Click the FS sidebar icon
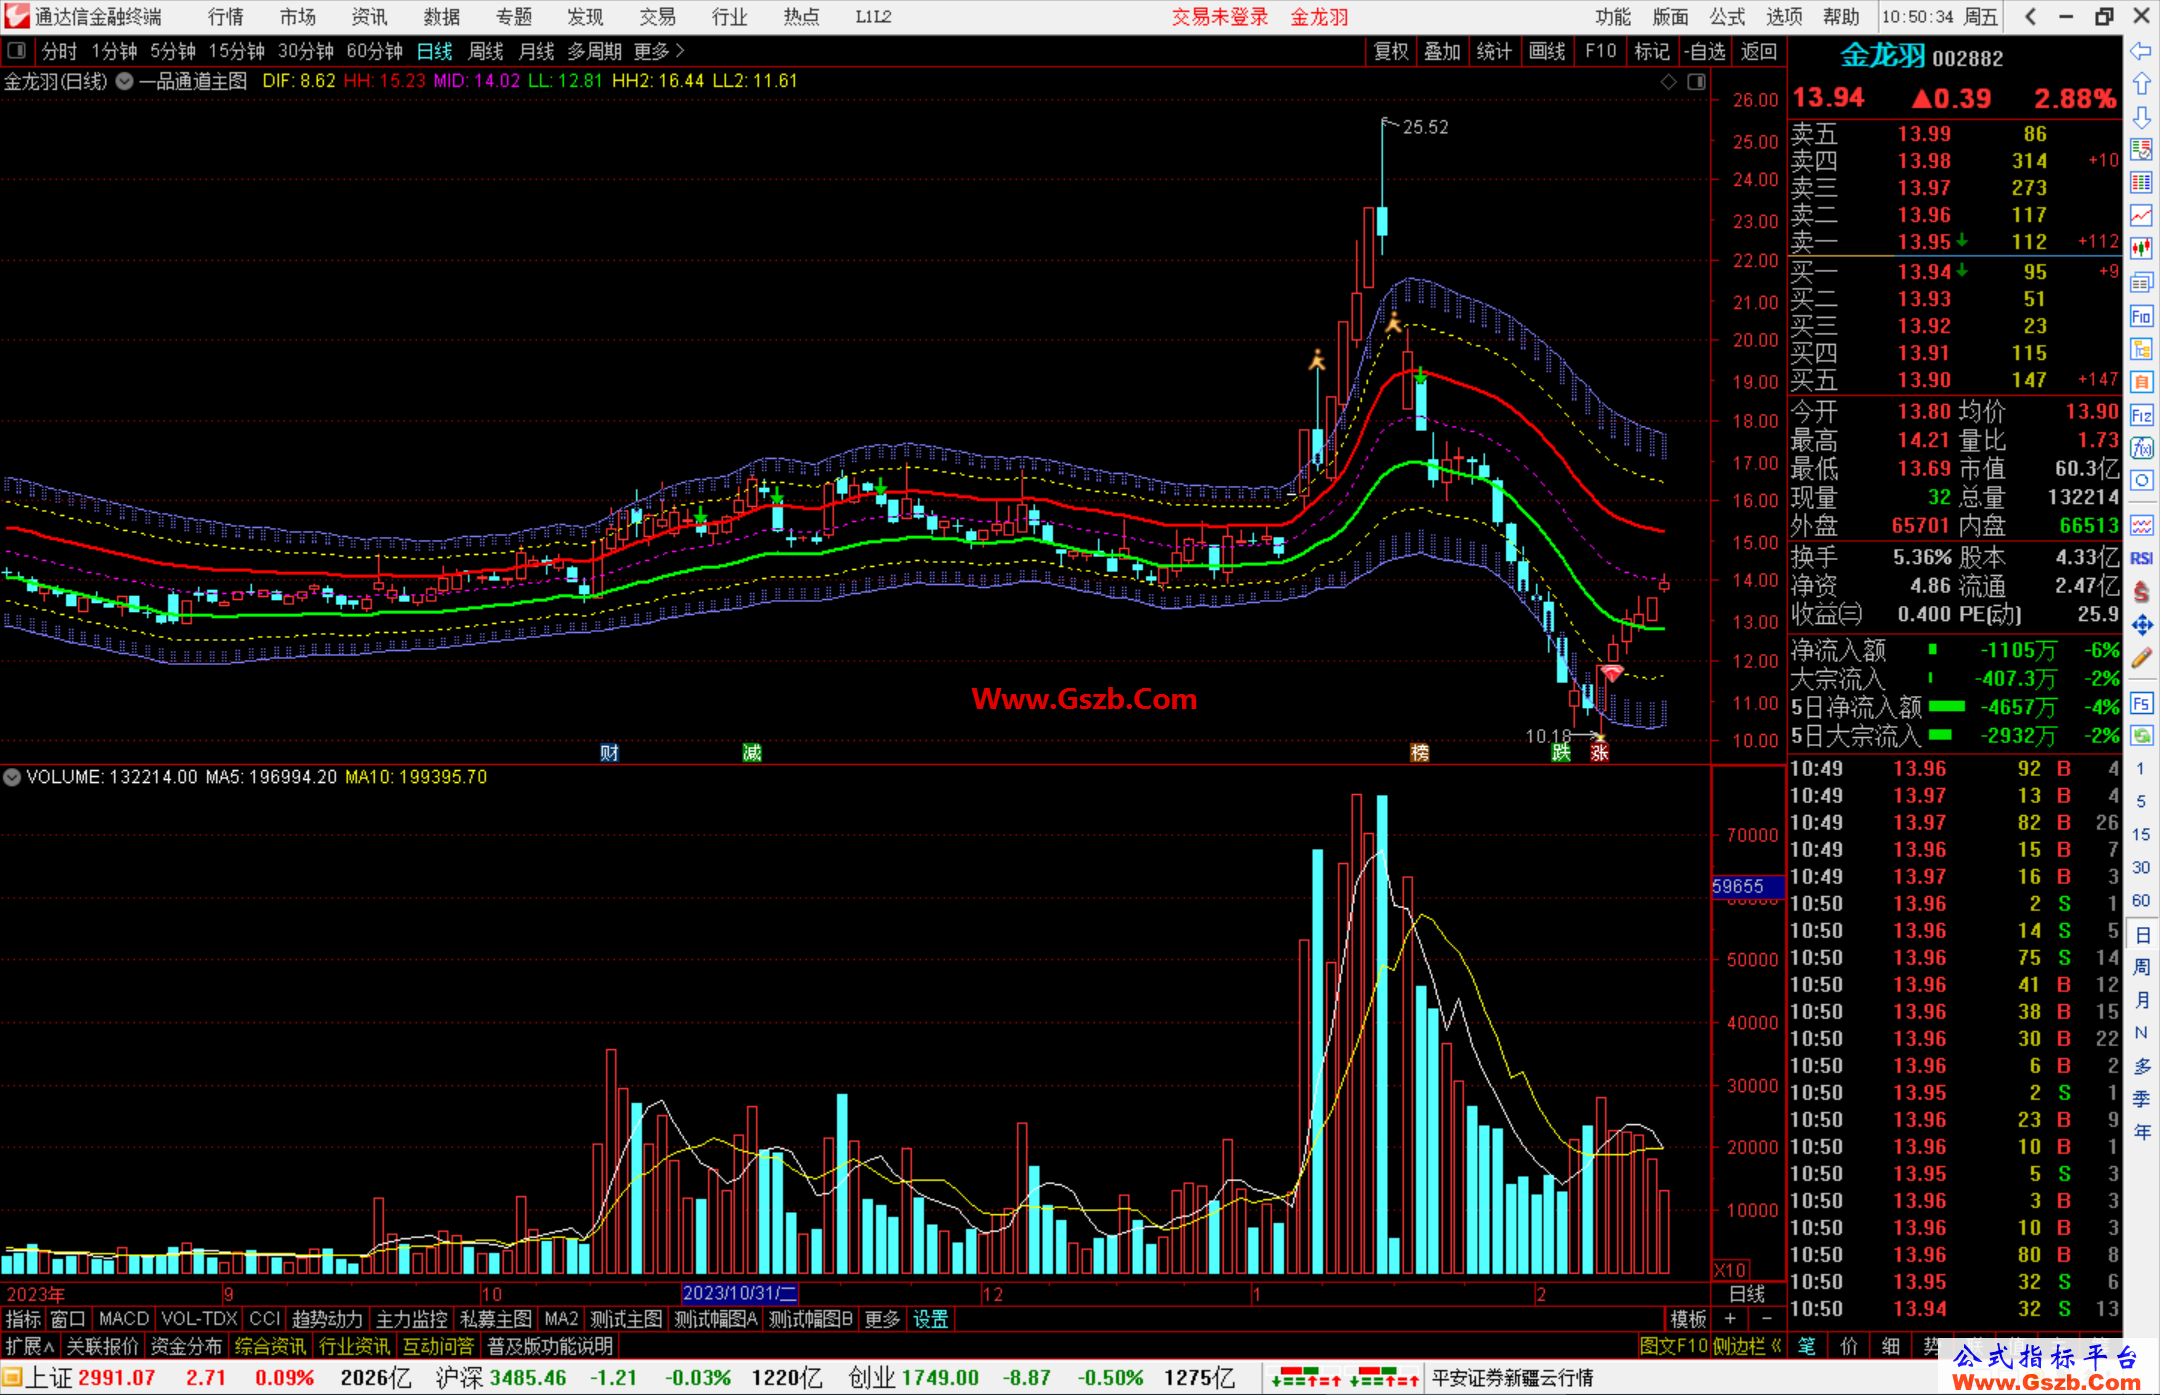Screen dimensions: 2160x1395 [x=2141, y=702]
